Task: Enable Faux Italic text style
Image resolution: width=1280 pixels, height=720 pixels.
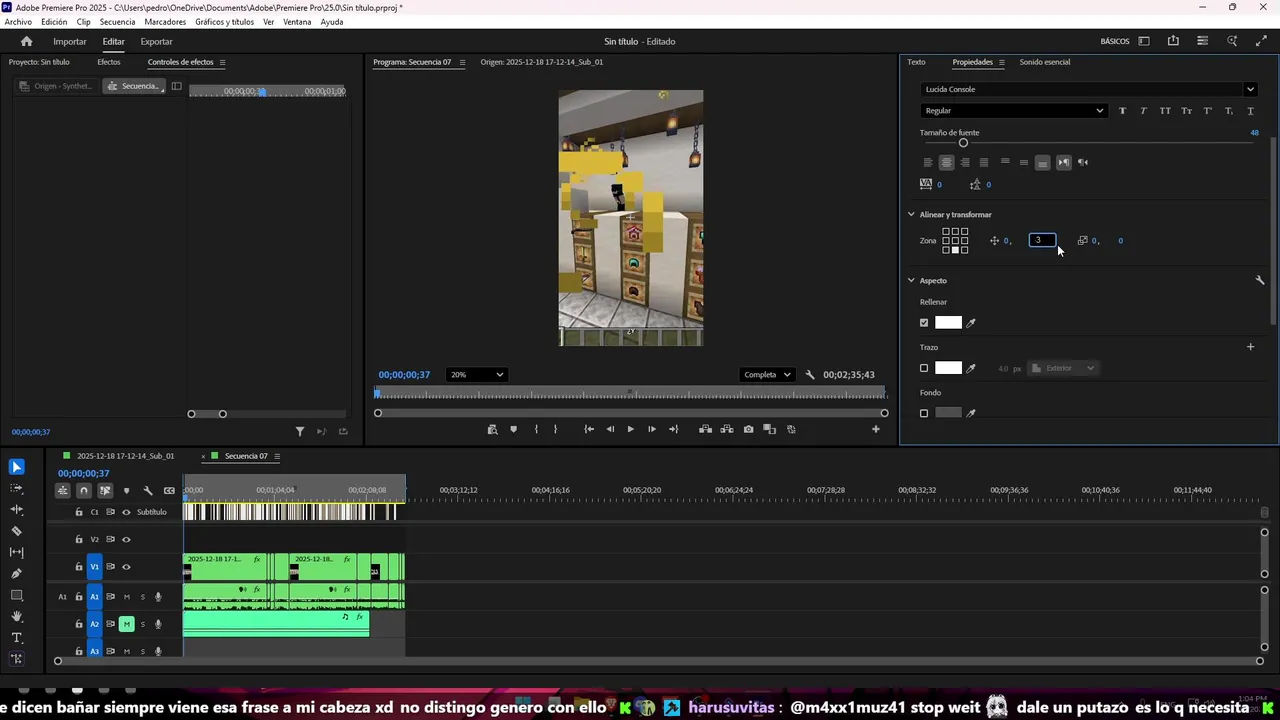Action: pos(1143,111)
